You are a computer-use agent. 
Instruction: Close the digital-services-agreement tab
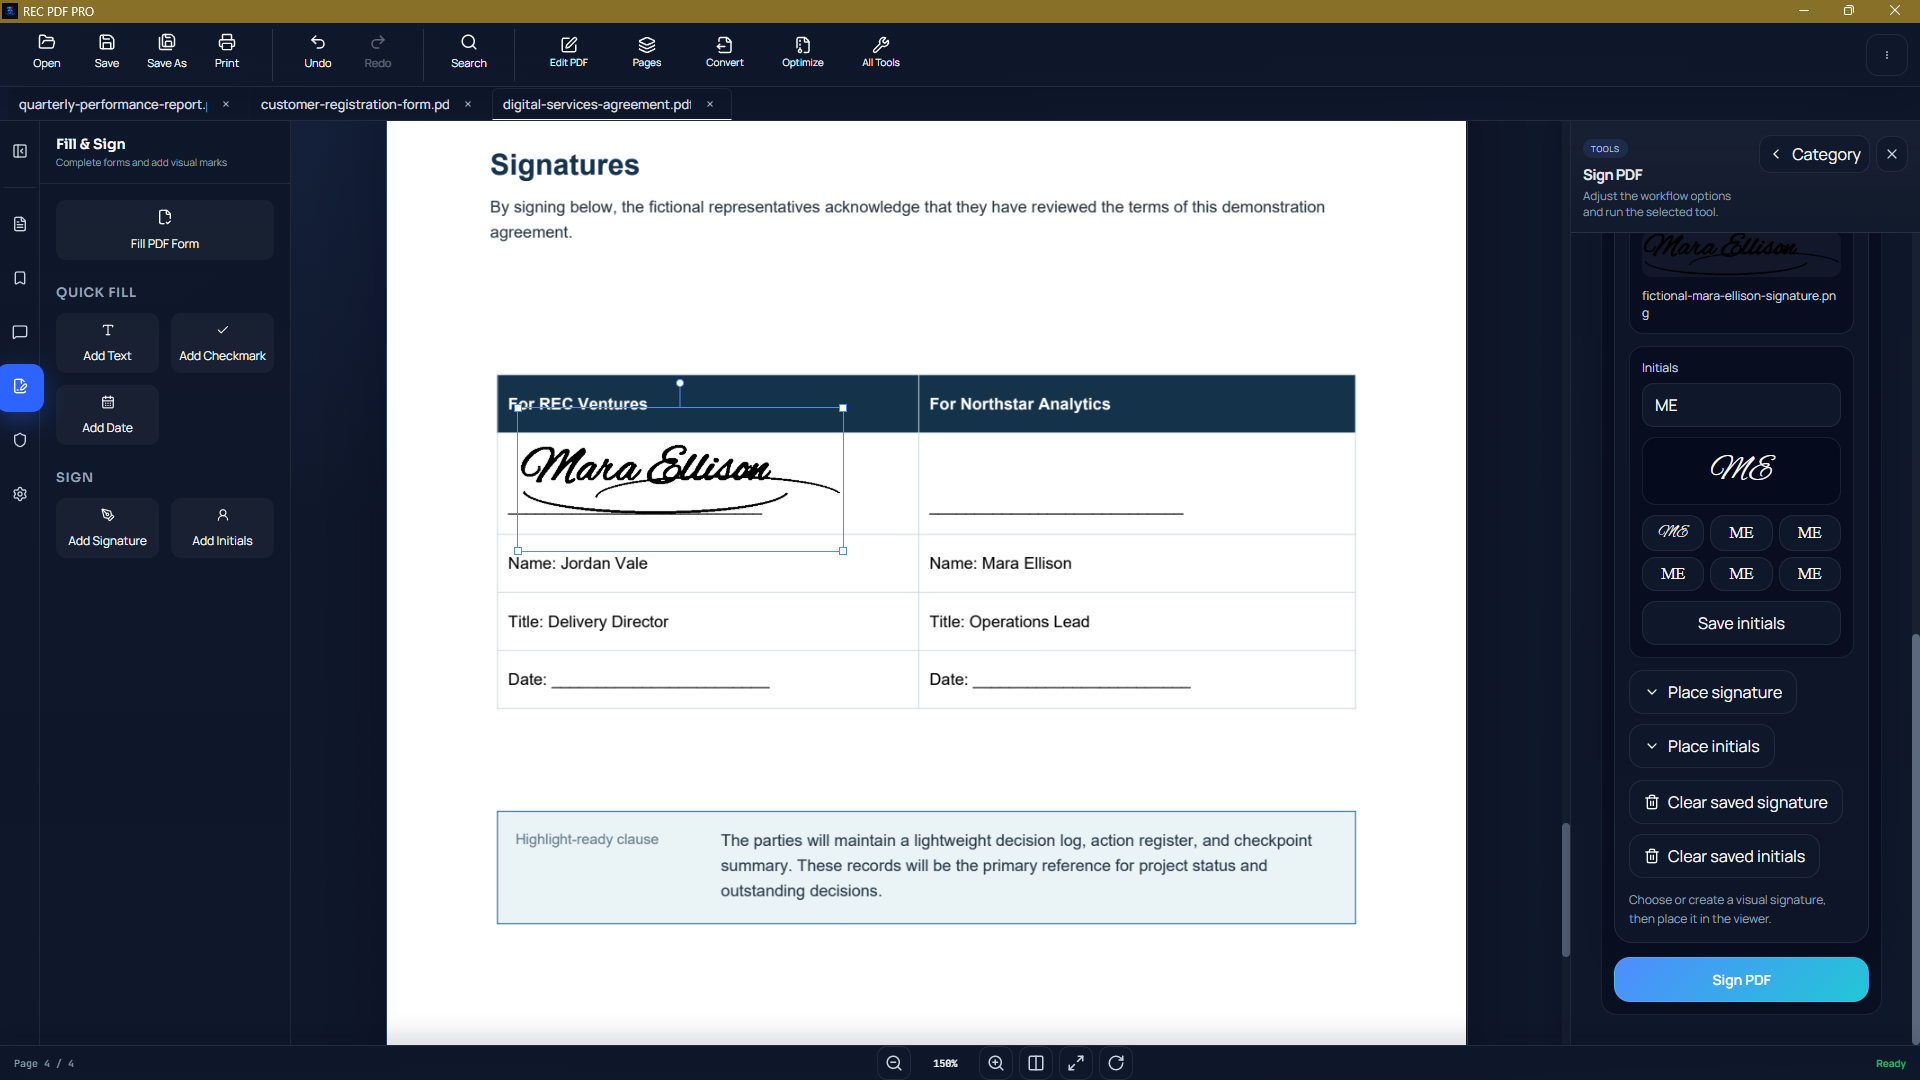[x=710, y=104]
